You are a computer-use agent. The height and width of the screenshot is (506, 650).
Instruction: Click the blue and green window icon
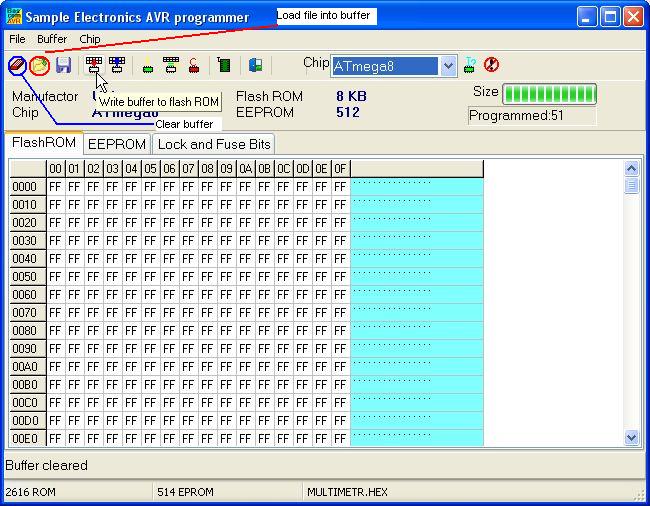point(255,65)
